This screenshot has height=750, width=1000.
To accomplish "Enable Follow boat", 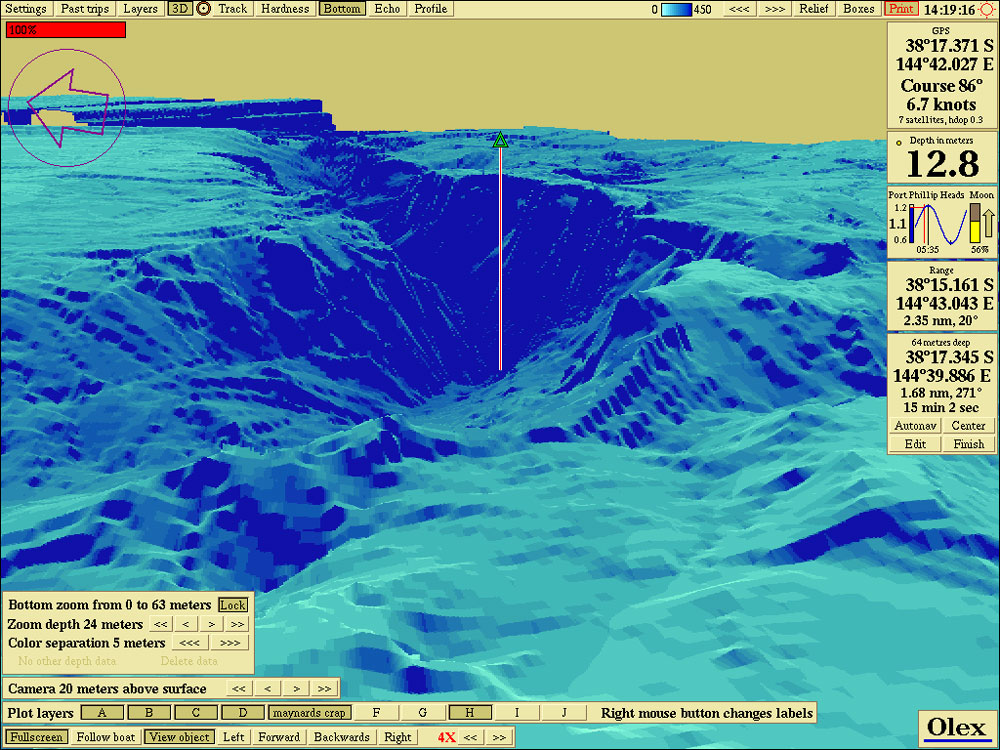I will point(106,737).
